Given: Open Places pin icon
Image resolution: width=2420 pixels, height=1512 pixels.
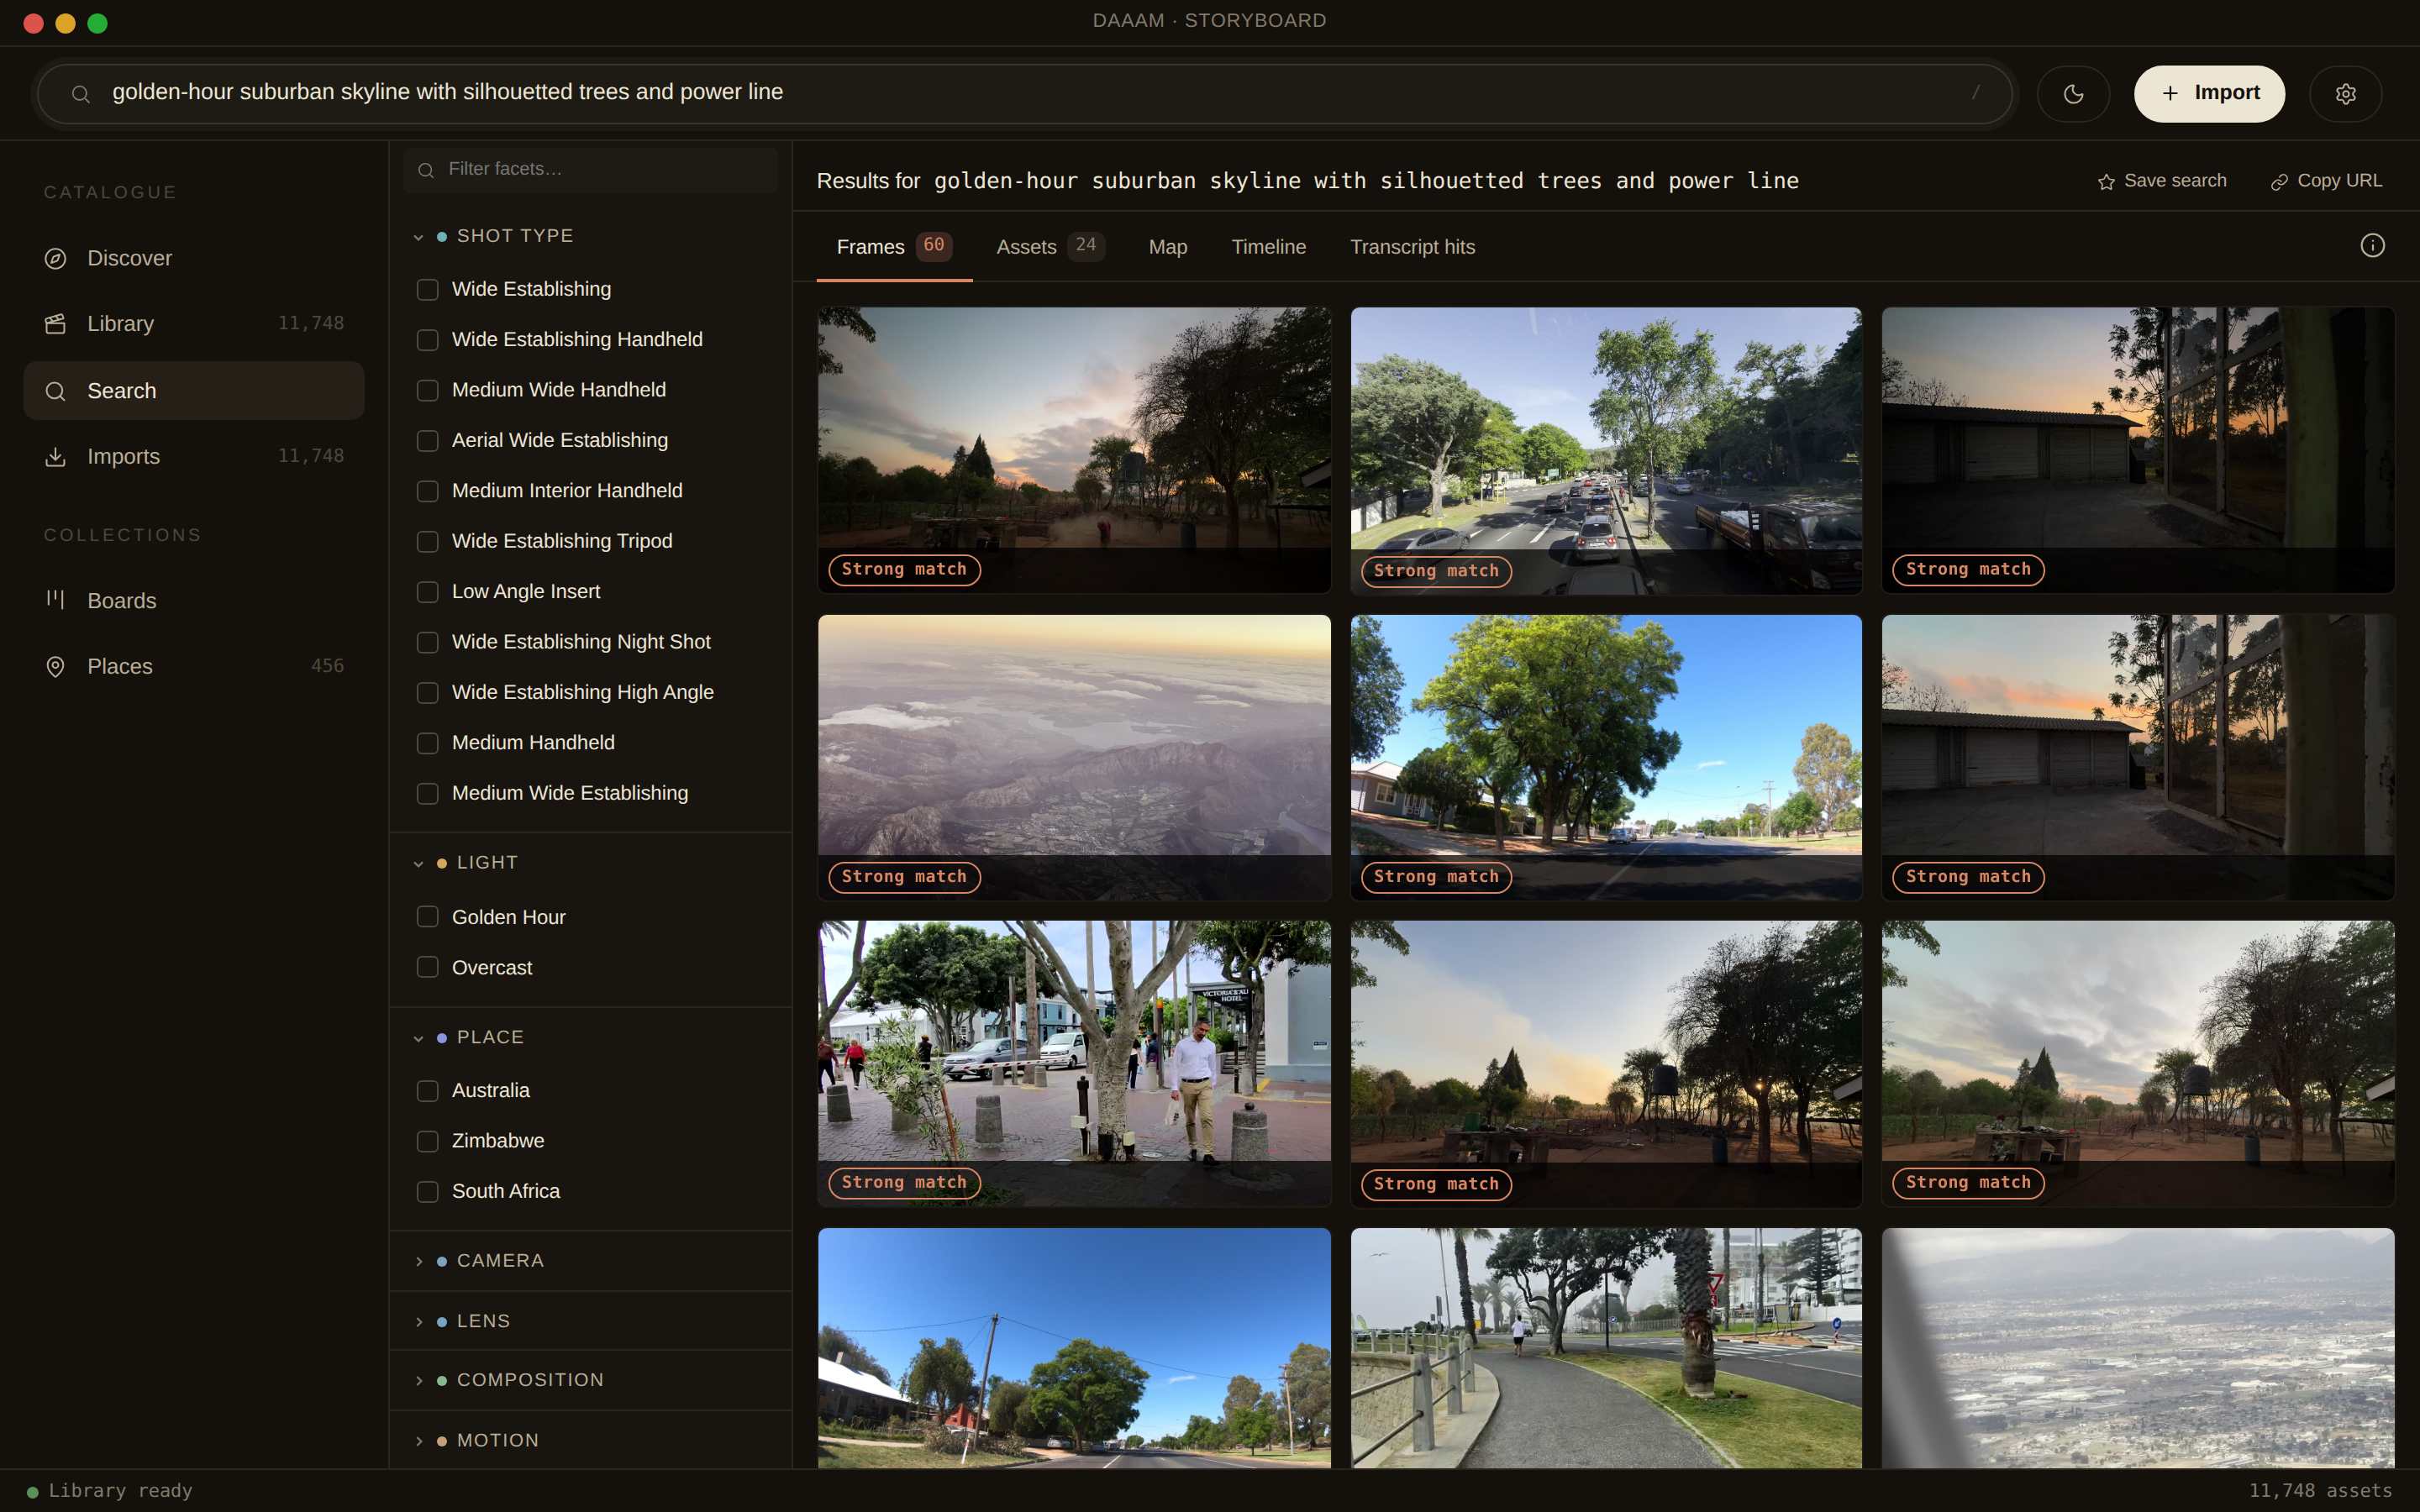Looking at the screenshot, I should [x=55, y=666].
